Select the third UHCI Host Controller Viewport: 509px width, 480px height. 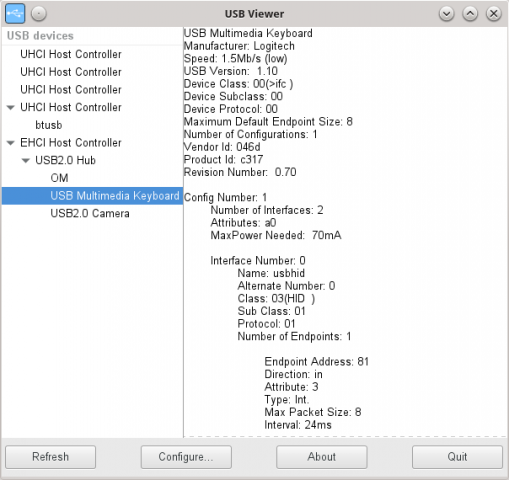(71, 89)
